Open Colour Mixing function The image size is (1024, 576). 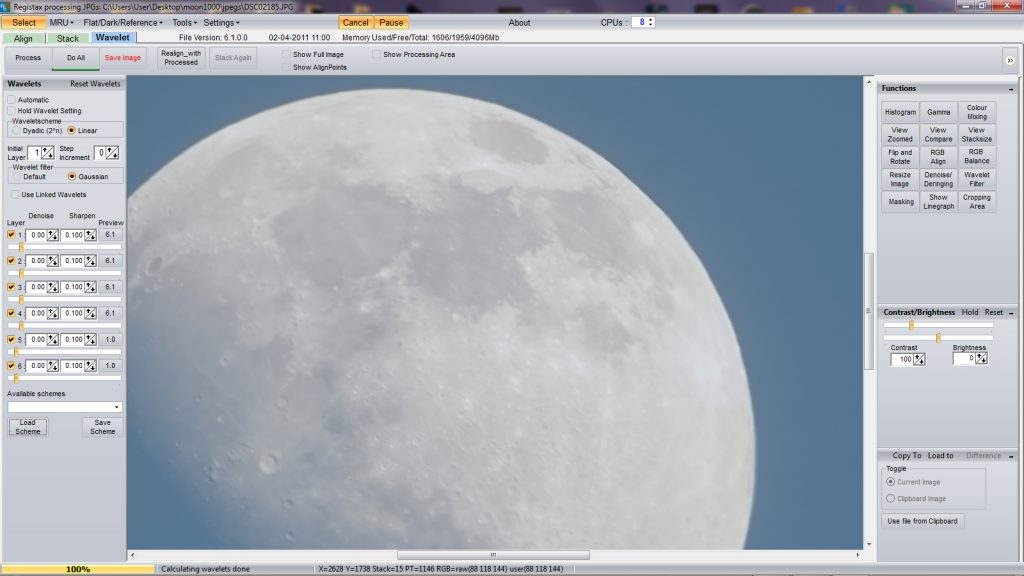pyautogui.click(x=977, y=112)
